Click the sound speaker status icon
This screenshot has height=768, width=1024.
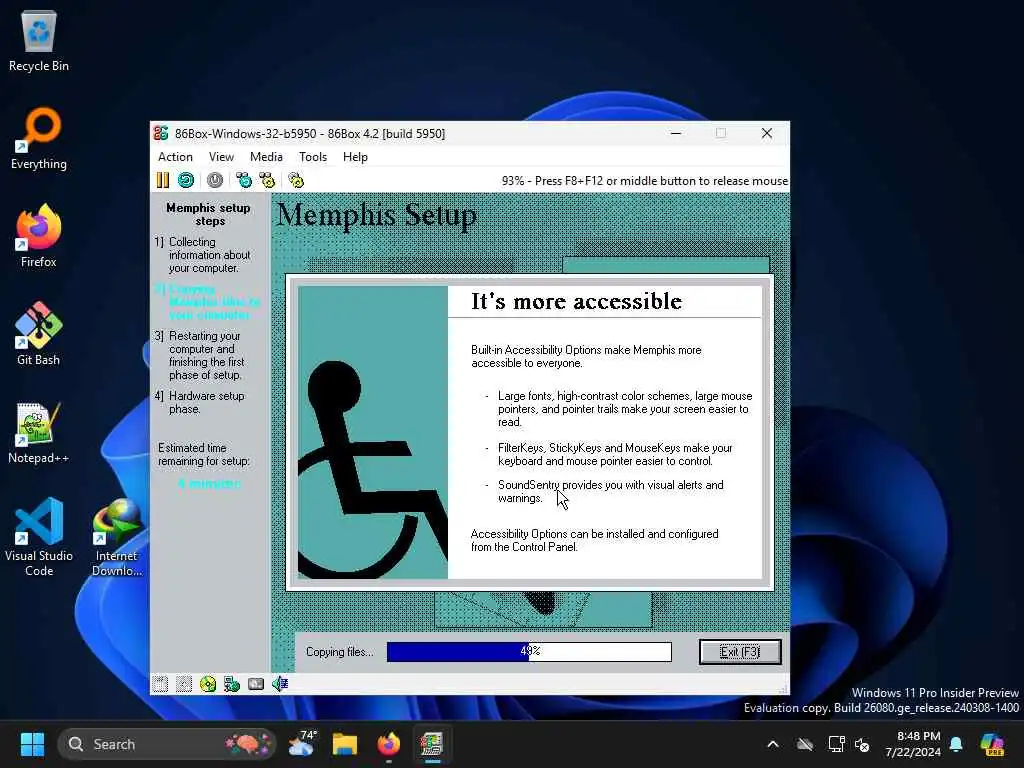(x=280, y=684)
